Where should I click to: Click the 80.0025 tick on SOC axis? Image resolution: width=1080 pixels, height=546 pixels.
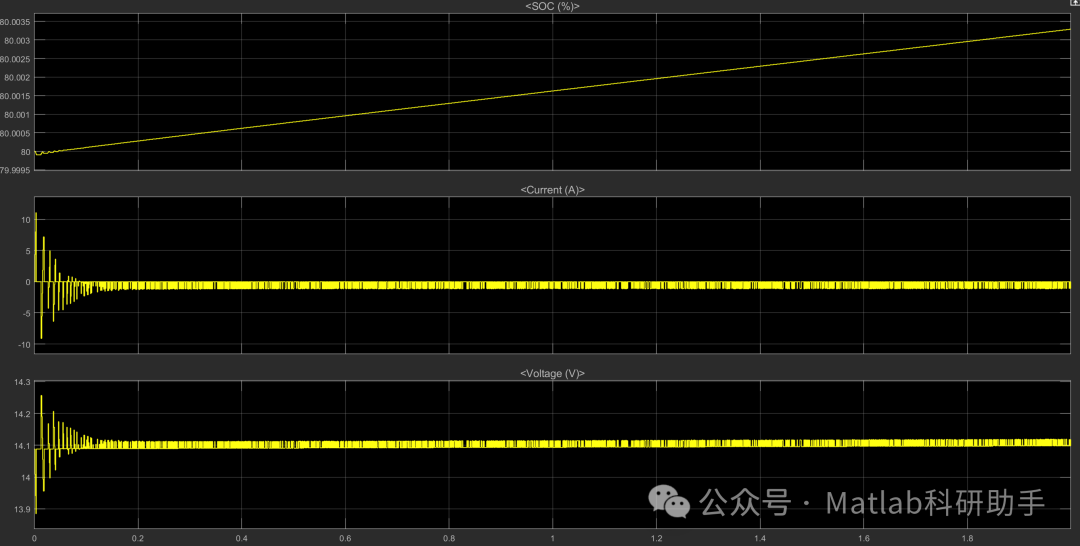pos(14,59)
